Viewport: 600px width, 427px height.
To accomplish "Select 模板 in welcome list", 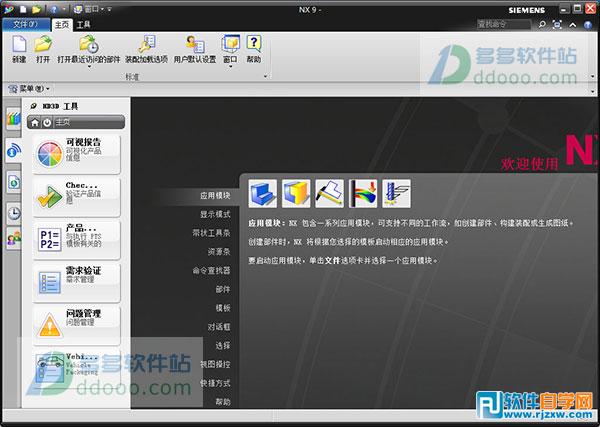I will click(x=223, y=308).
